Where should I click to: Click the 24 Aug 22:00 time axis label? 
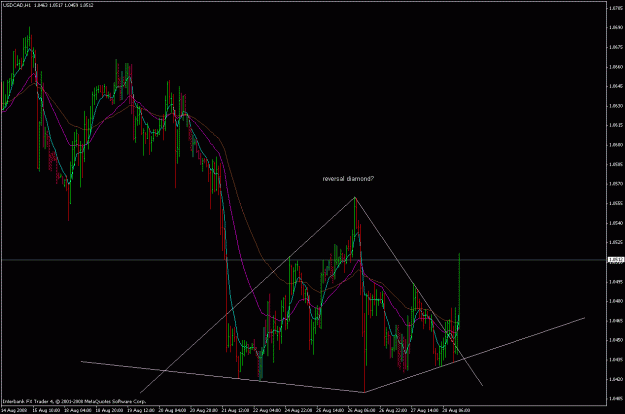coord(299,410)
